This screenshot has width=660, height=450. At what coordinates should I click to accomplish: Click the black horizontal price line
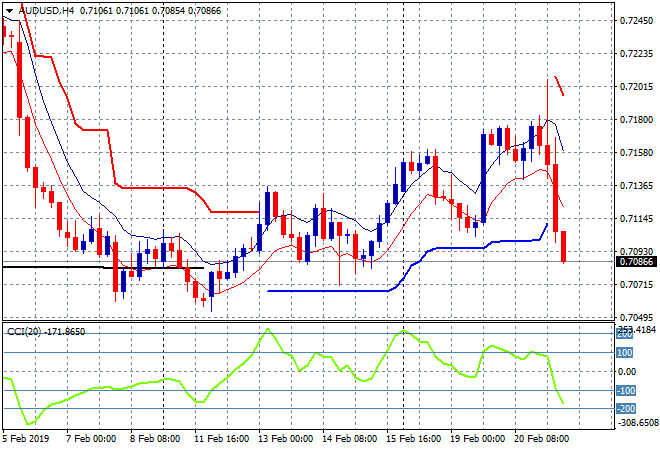[60, 267]
